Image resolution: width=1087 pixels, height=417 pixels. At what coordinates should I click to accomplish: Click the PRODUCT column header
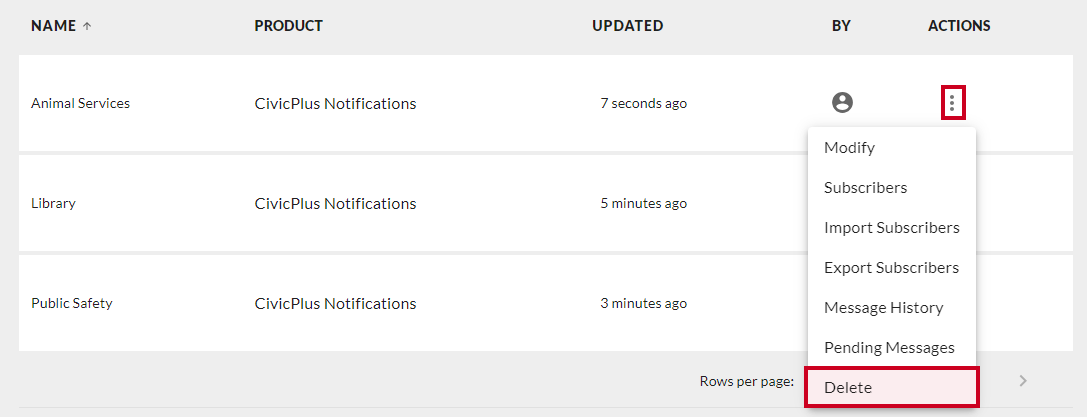(288, 26)
